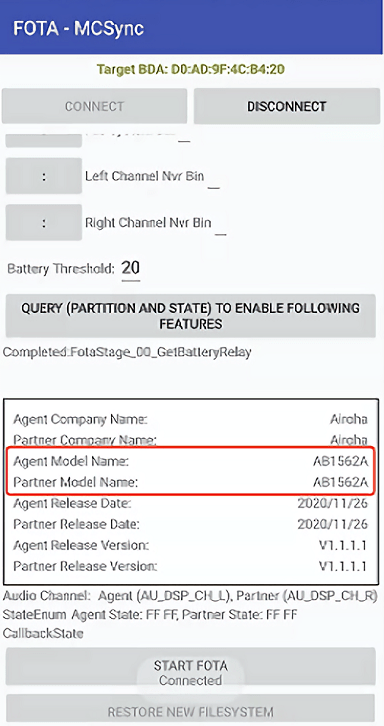
Task: Select the Left Channel Nvr Bin path field
Action: (214, 178)
